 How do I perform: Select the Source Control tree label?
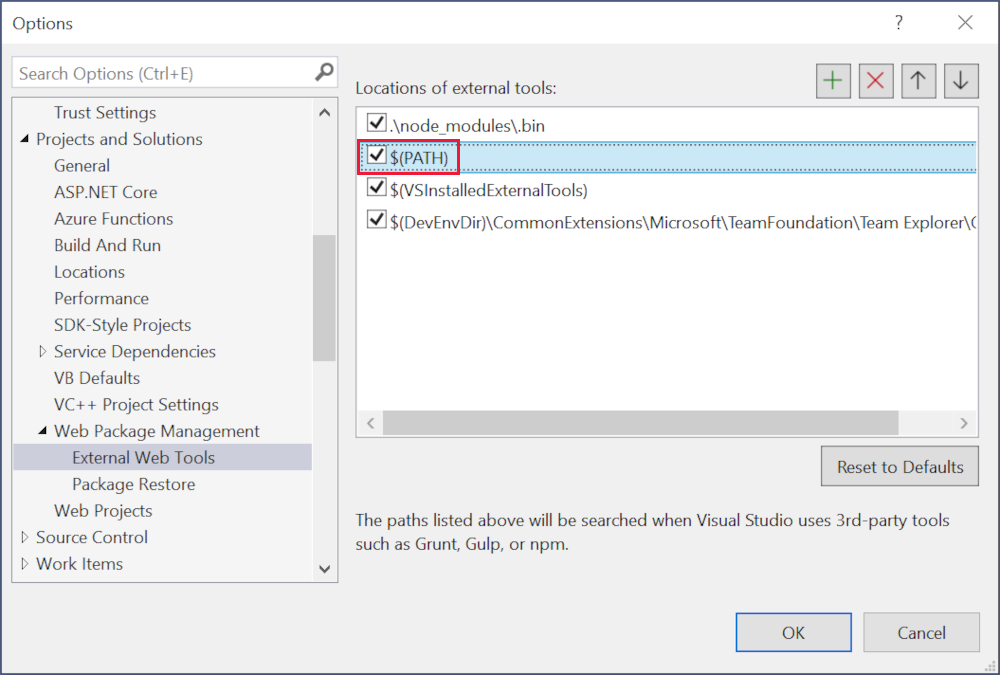(x=92, y=537)
